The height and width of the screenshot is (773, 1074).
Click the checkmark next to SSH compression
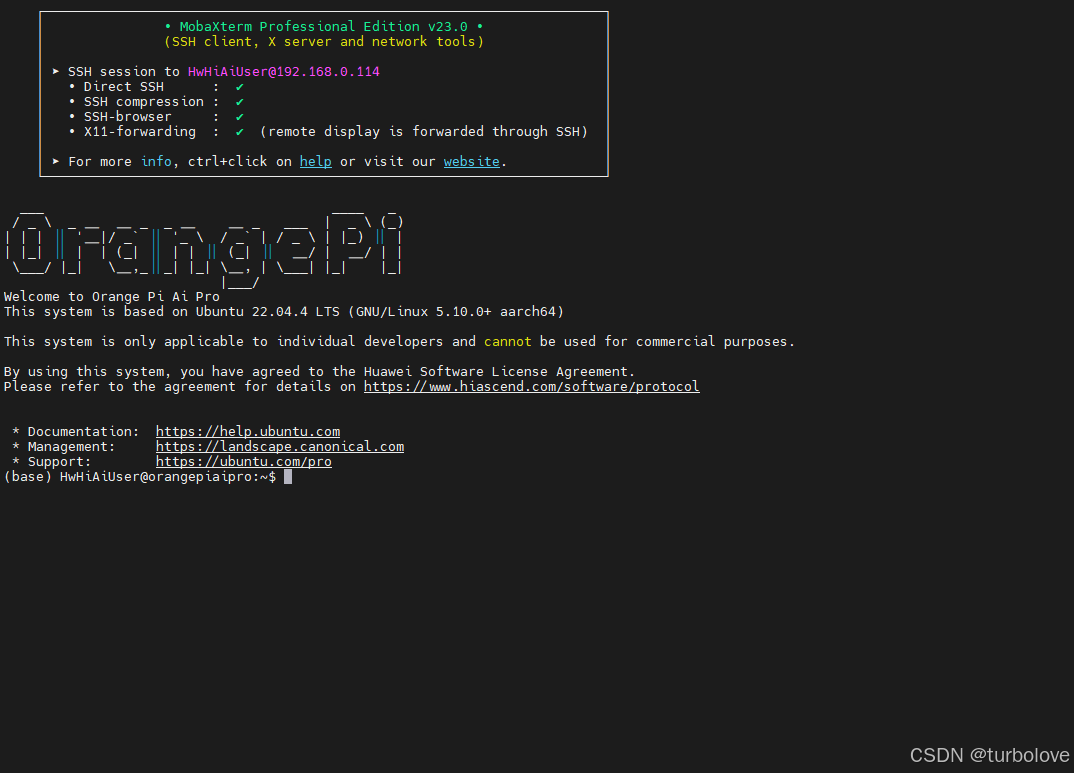click(x=240, y=102)
